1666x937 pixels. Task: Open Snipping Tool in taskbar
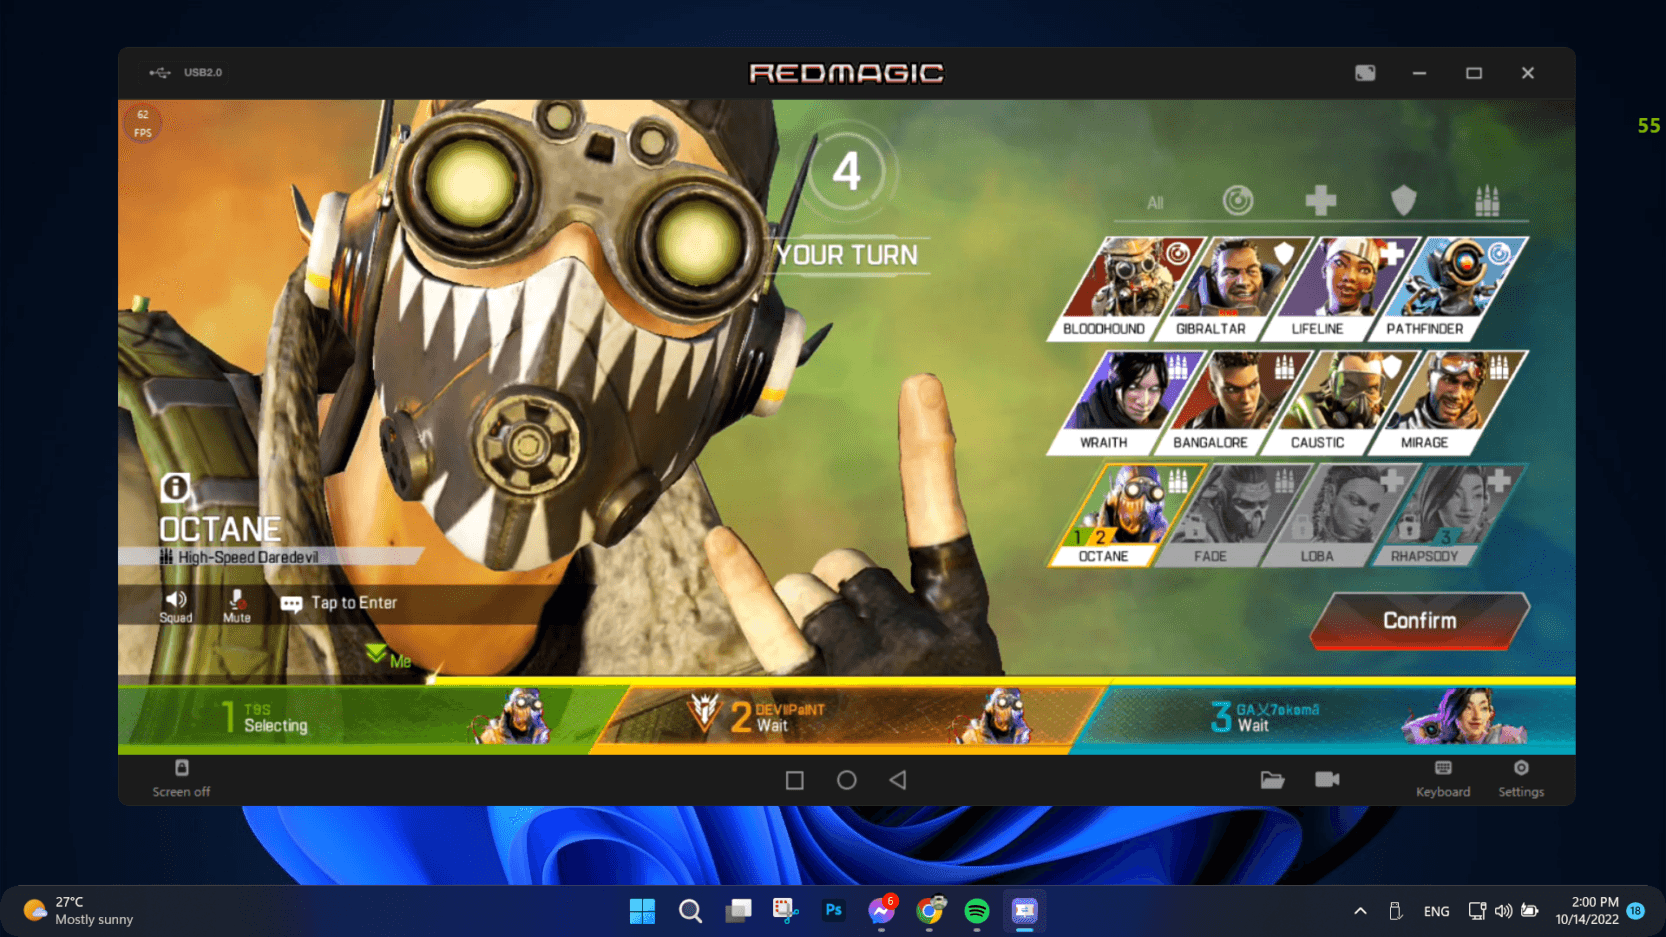[786, 911]
